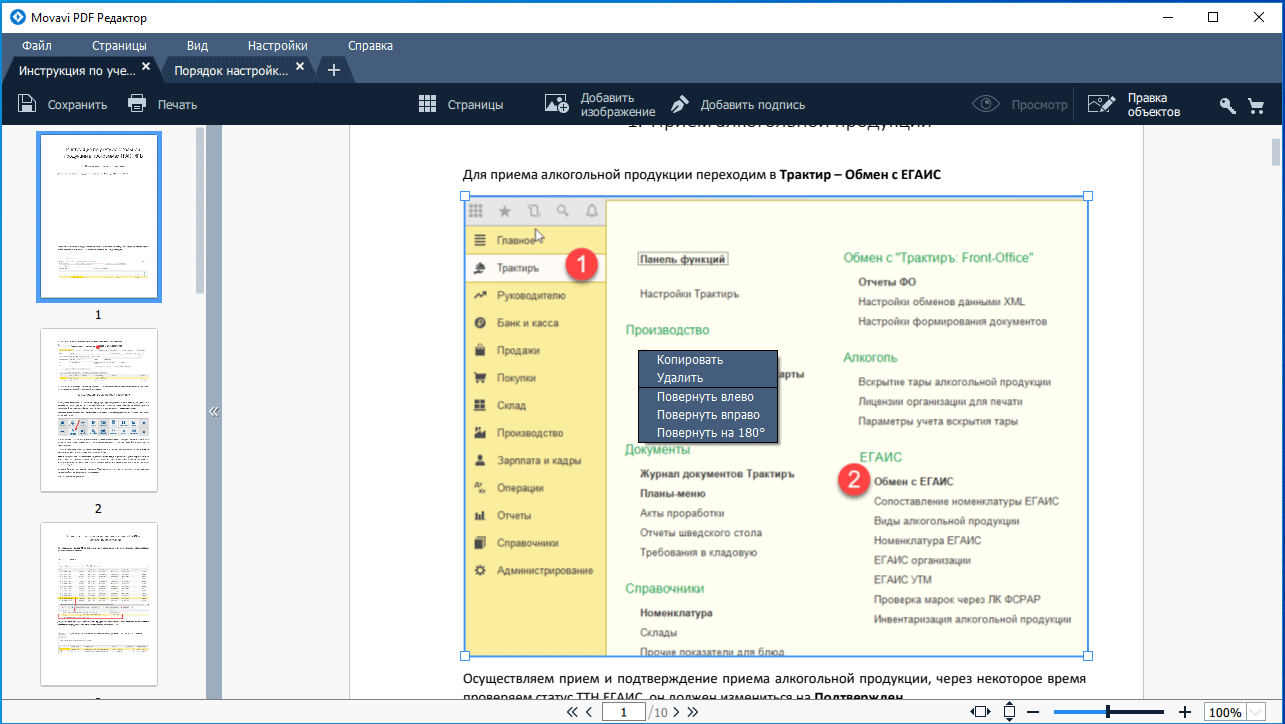1285x724 pixels.
Task: Select Копировать in the context menu
Action: (x=689, y=359)
